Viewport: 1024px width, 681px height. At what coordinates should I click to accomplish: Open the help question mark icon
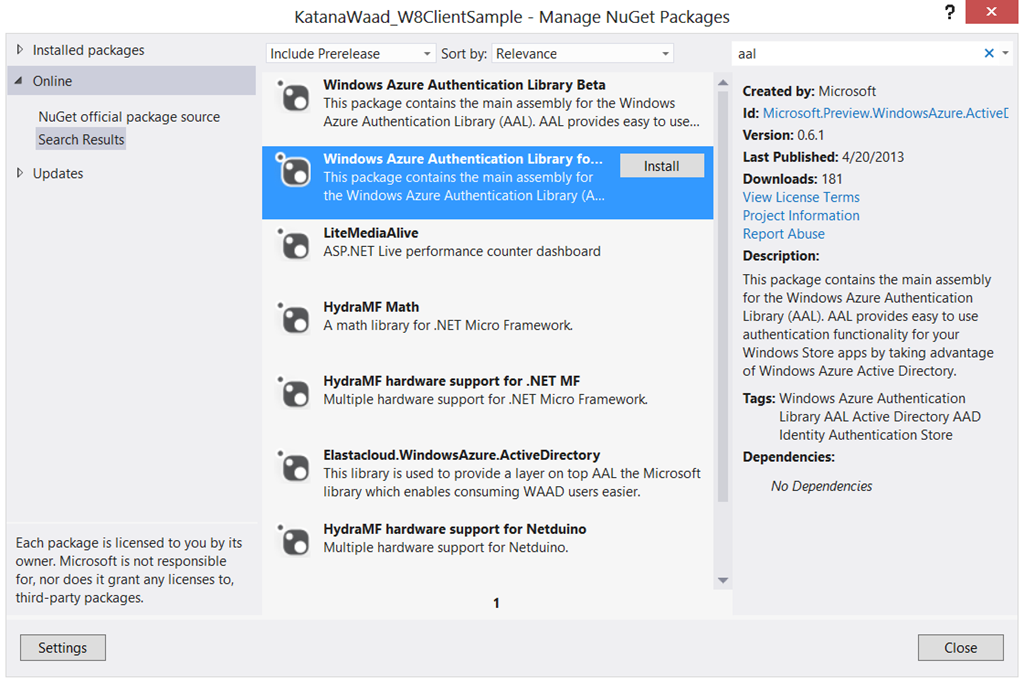tap(950, 12)
